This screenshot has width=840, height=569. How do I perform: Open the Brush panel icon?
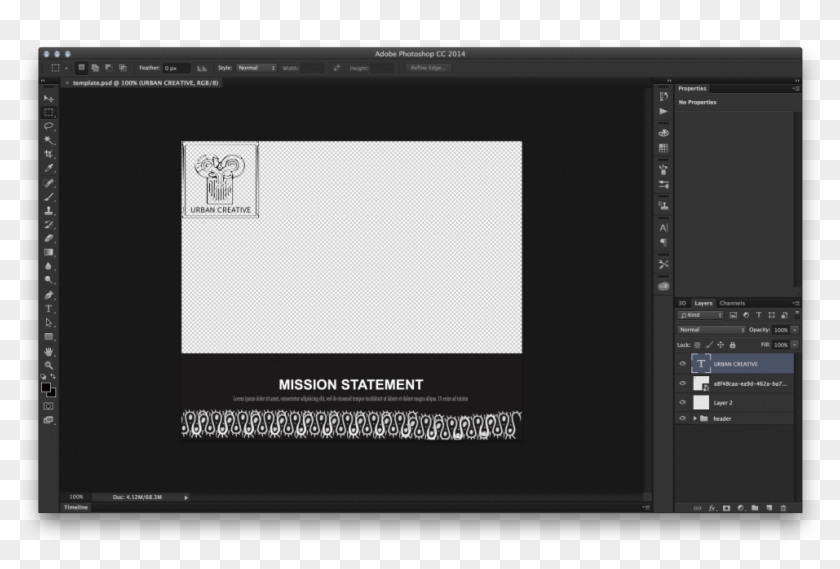[x=664, y=170]
